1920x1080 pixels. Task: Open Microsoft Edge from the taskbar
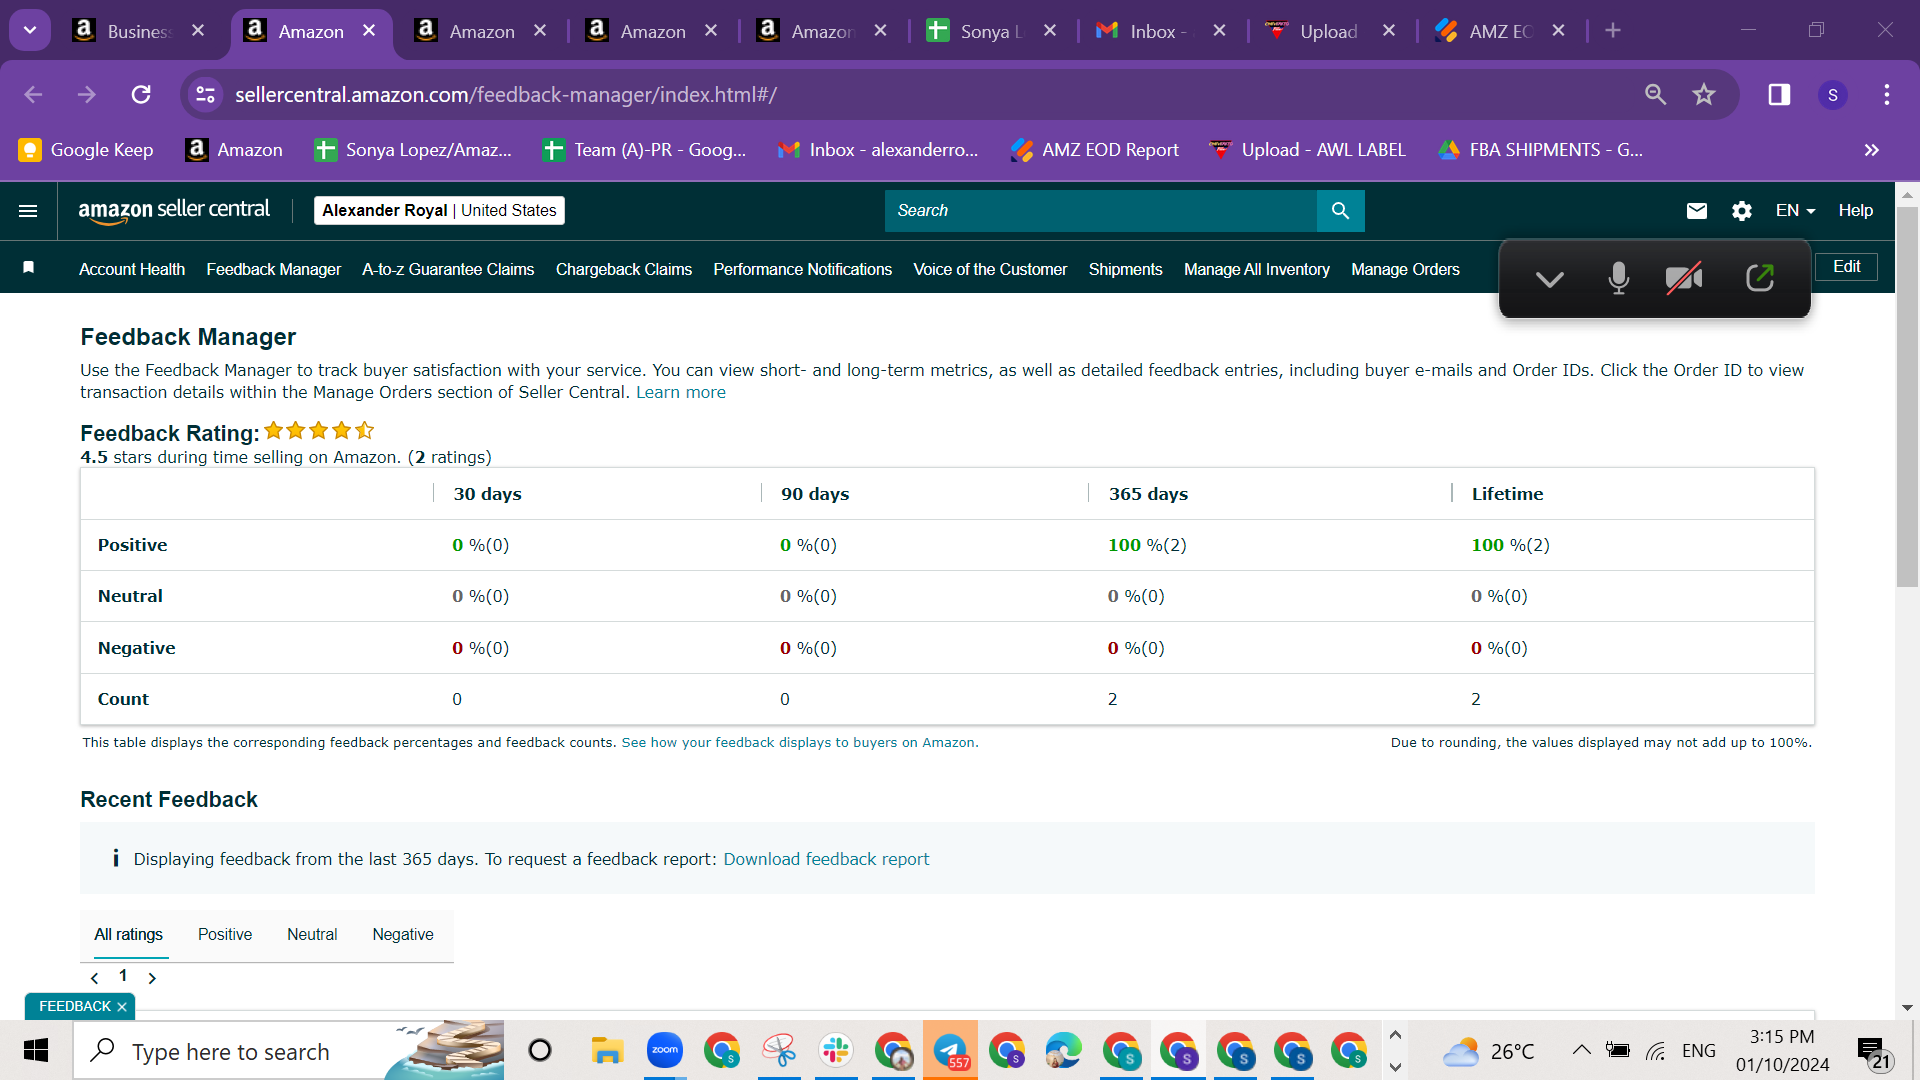coord(1064,1051)
